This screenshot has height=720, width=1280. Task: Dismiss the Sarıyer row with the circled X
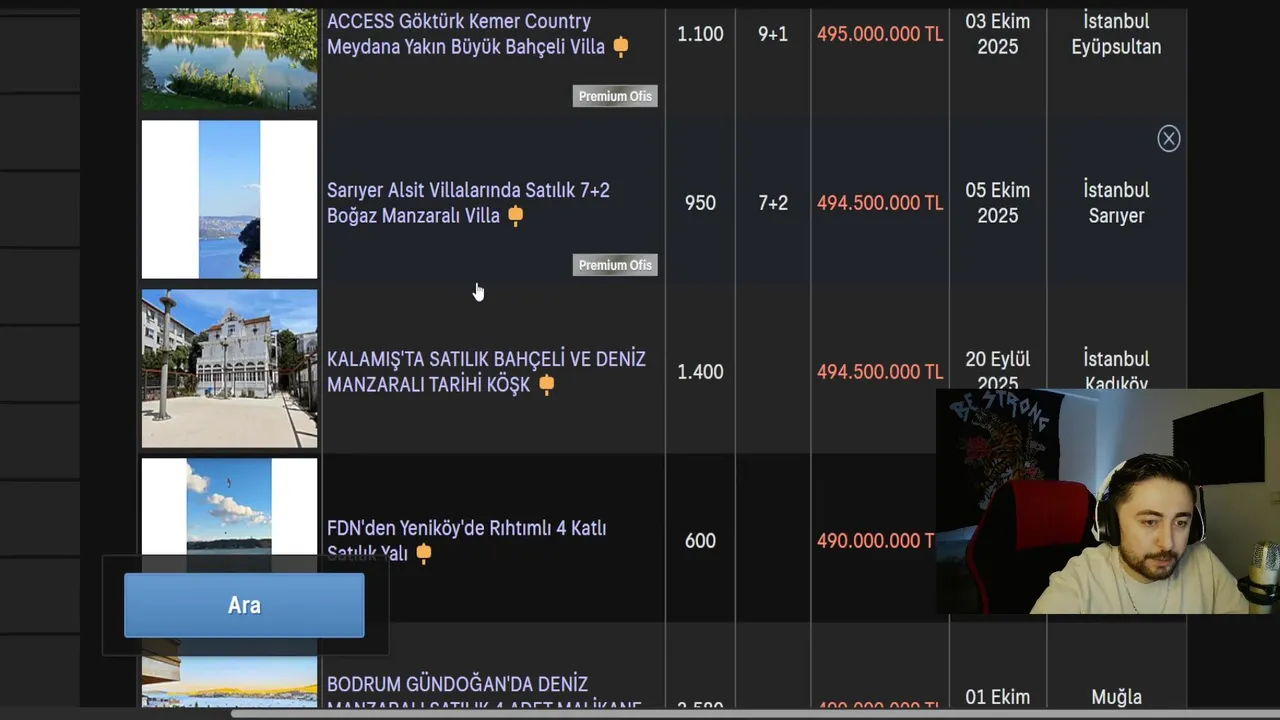(x=1168, y=139)
